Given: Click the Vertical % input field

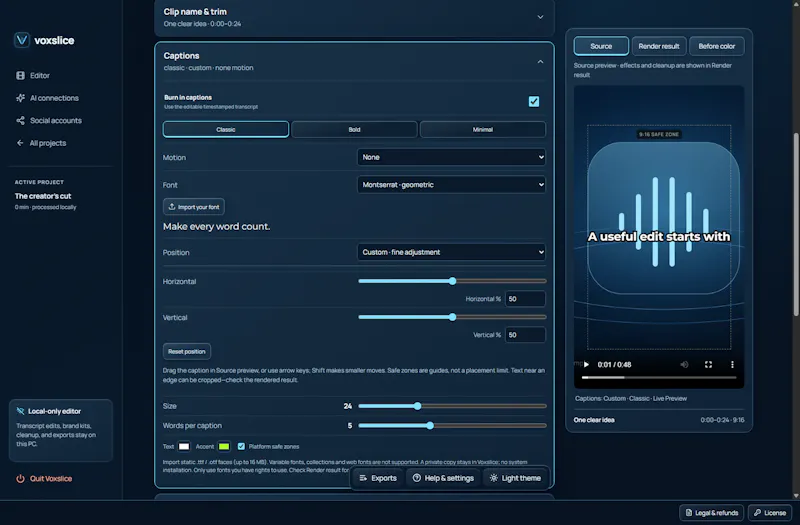Looking at the screenshot, I should [525, 335].
